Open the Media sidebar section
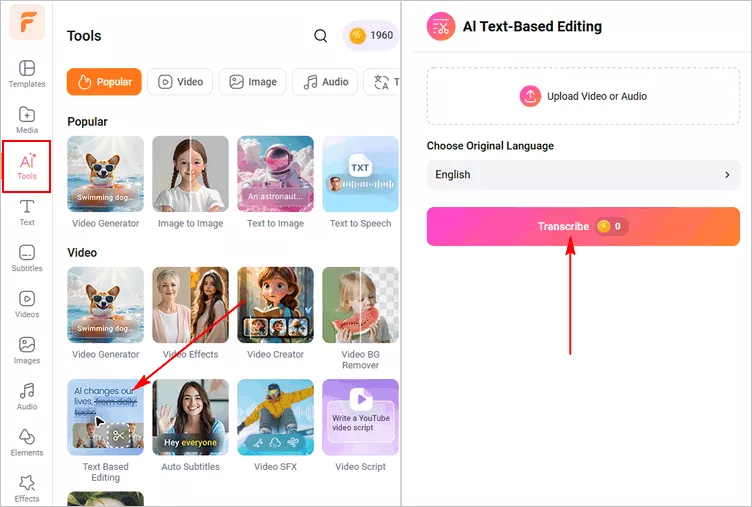Viewport: 752px width, 507px height. coord(27,120)
